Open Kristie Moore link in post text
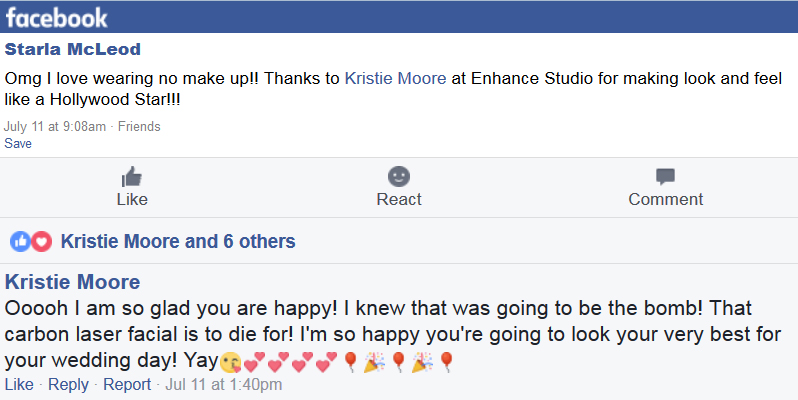The width and height of the screenshot is (798, 400). (x=395, y=78)
